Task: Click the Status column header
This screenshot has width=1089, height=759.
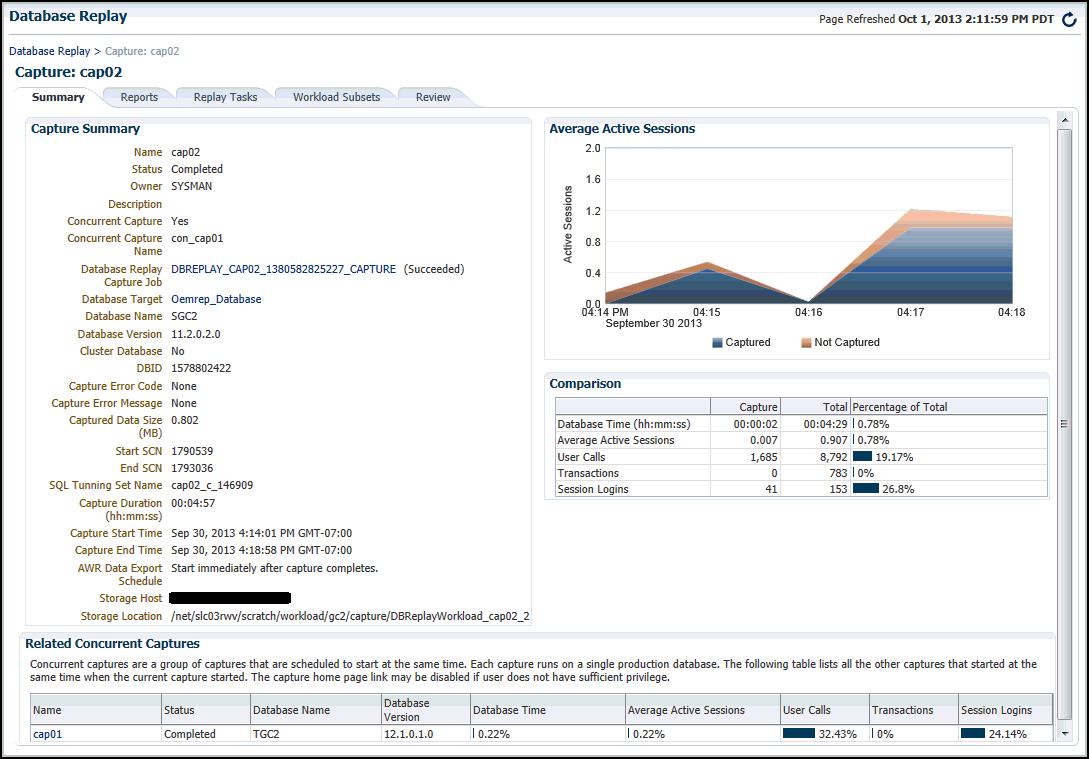Action: click(179, 708)
